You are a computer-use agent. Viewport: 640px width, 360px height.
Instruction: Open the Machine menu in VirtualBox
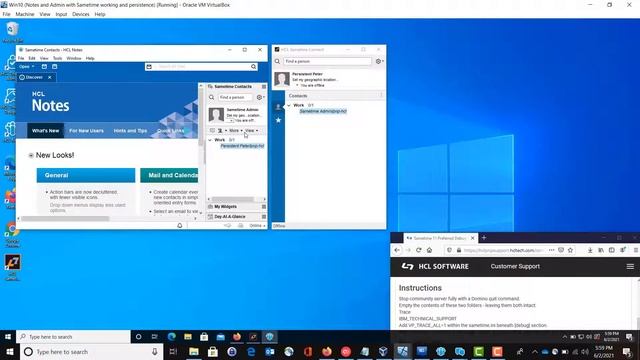click(25, 14)
